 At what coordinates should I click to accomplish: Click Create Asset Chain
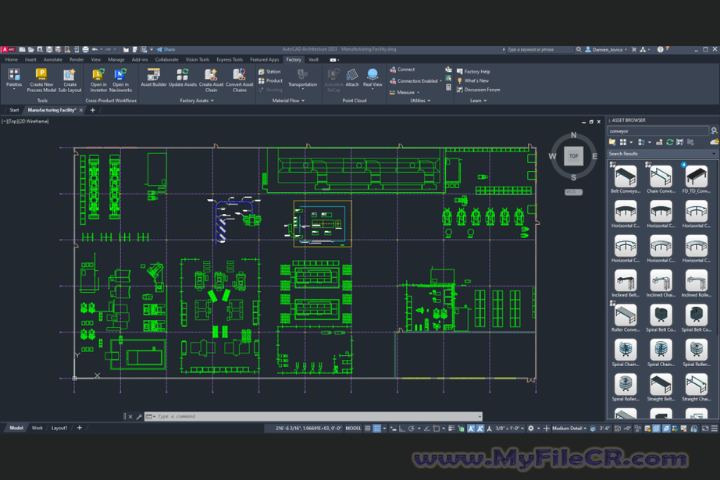(211, 80)
